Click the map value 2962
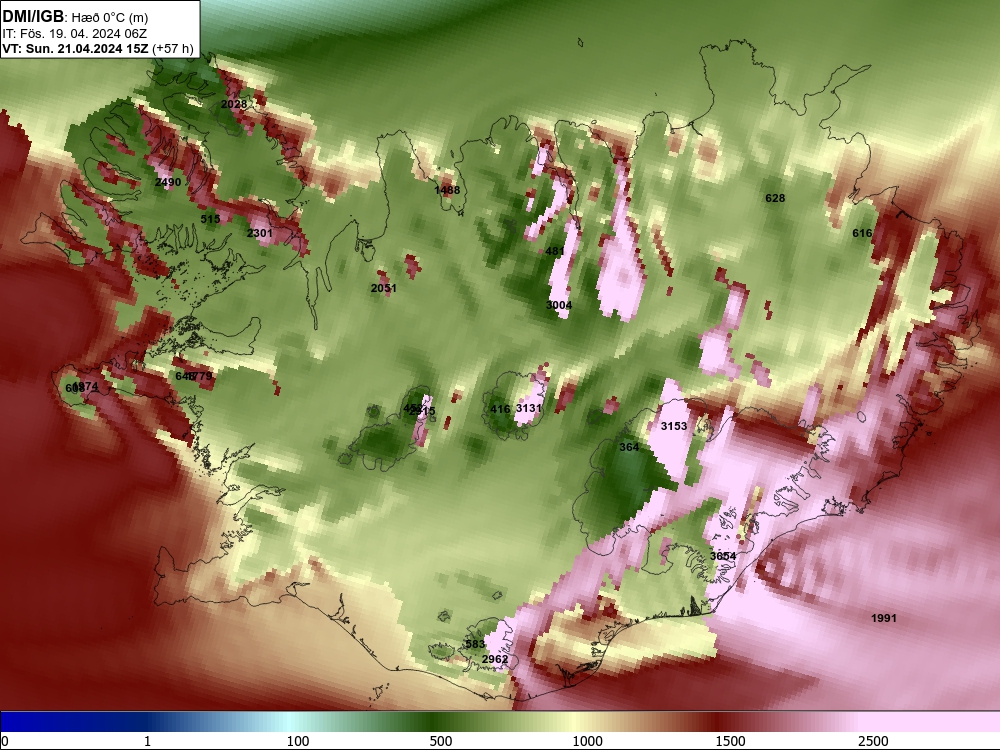 pos(496,659)
